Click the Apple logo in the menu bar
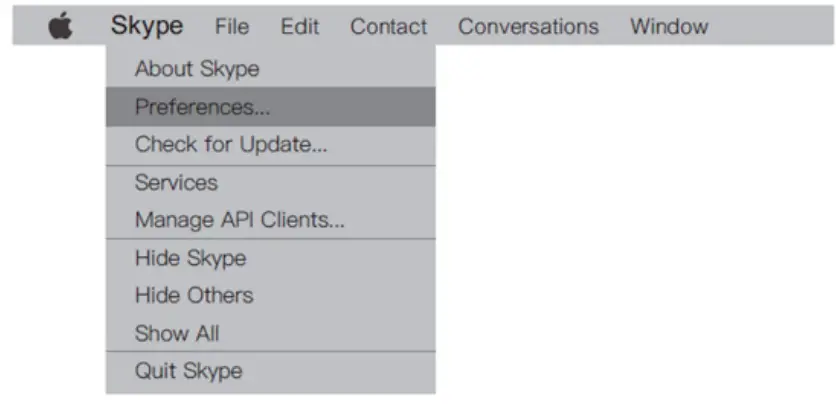Viewport: 836px width, 404px height. tap(61, 27)
